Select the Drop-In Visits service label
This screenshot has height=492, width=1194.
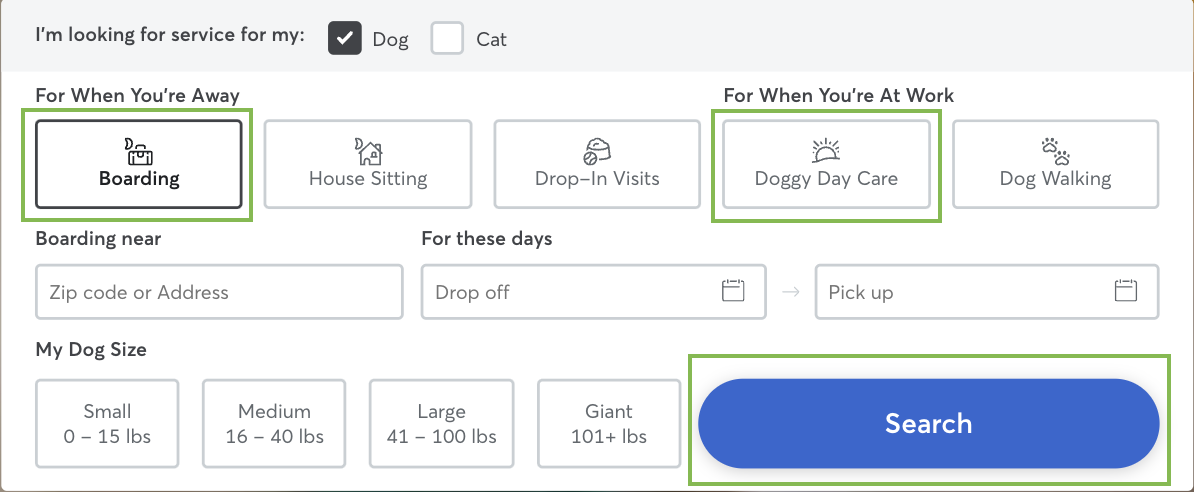tap(597, 179)
